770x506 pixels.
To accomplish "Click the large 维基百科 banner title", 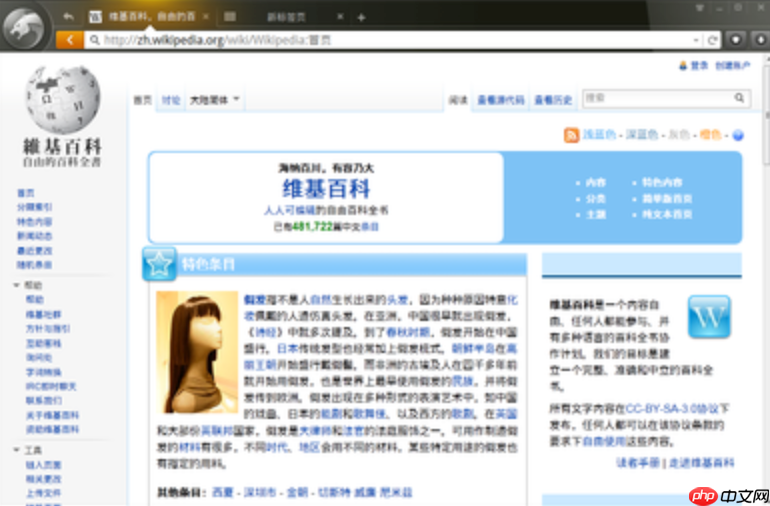I will tap(326, 189).
